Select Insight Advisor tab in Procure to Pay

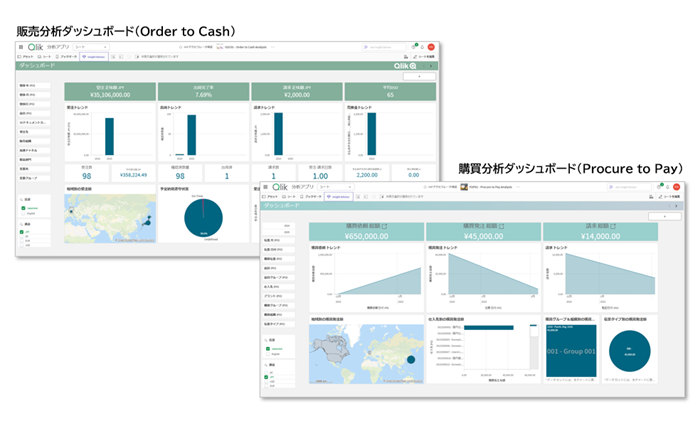[336, 196]
